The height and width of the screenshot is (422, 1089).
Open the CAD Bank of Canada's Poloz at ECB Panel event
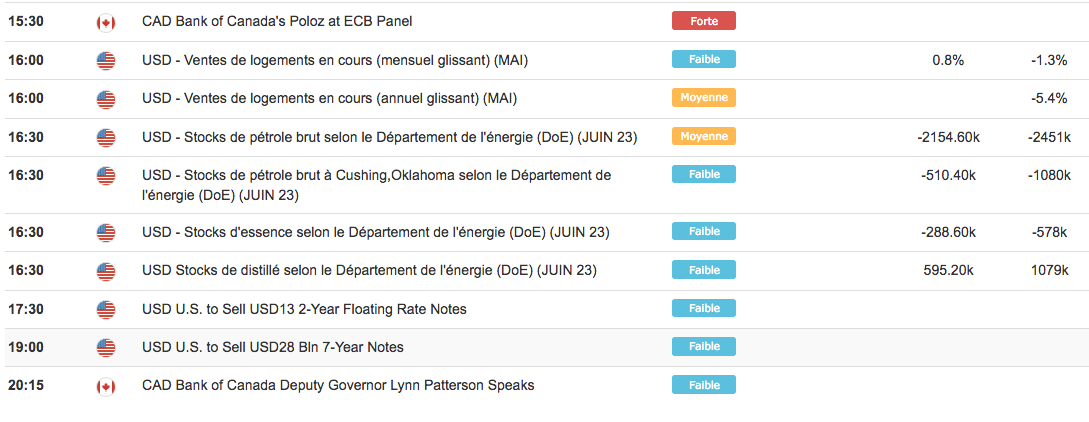point(277,22)
